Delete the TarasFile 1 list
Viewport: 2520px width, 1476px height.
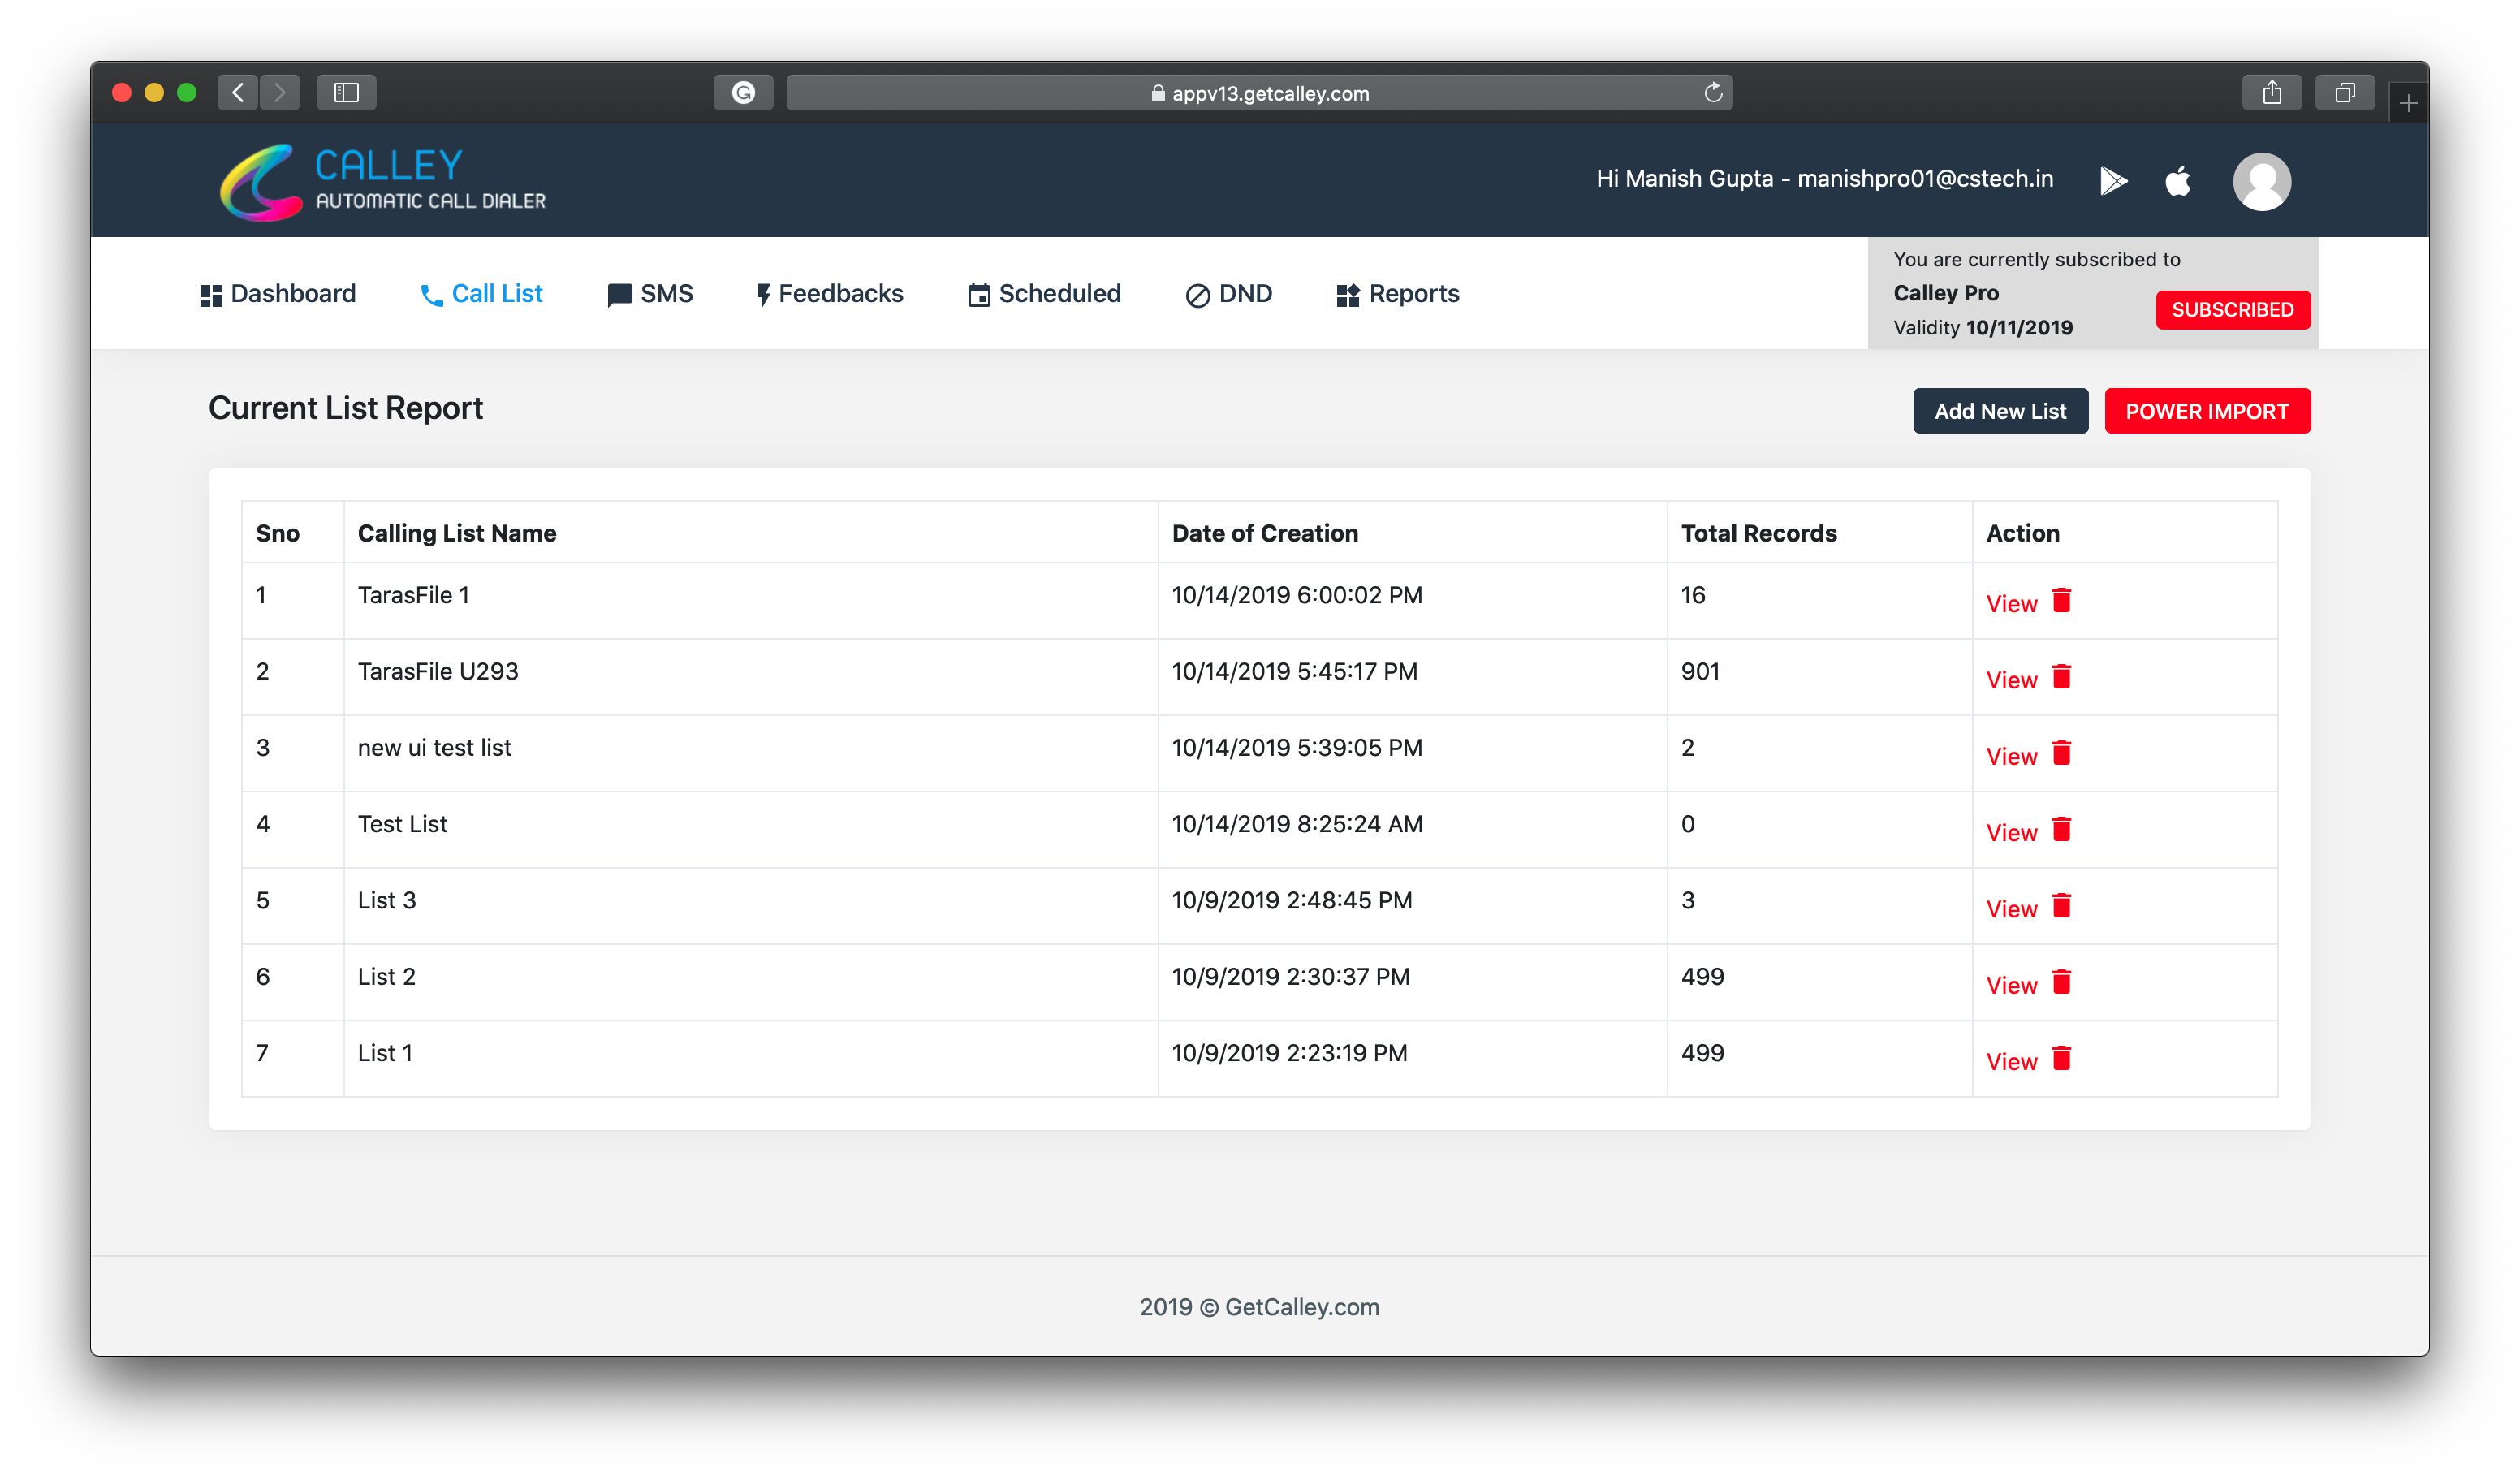(2061, 600)
